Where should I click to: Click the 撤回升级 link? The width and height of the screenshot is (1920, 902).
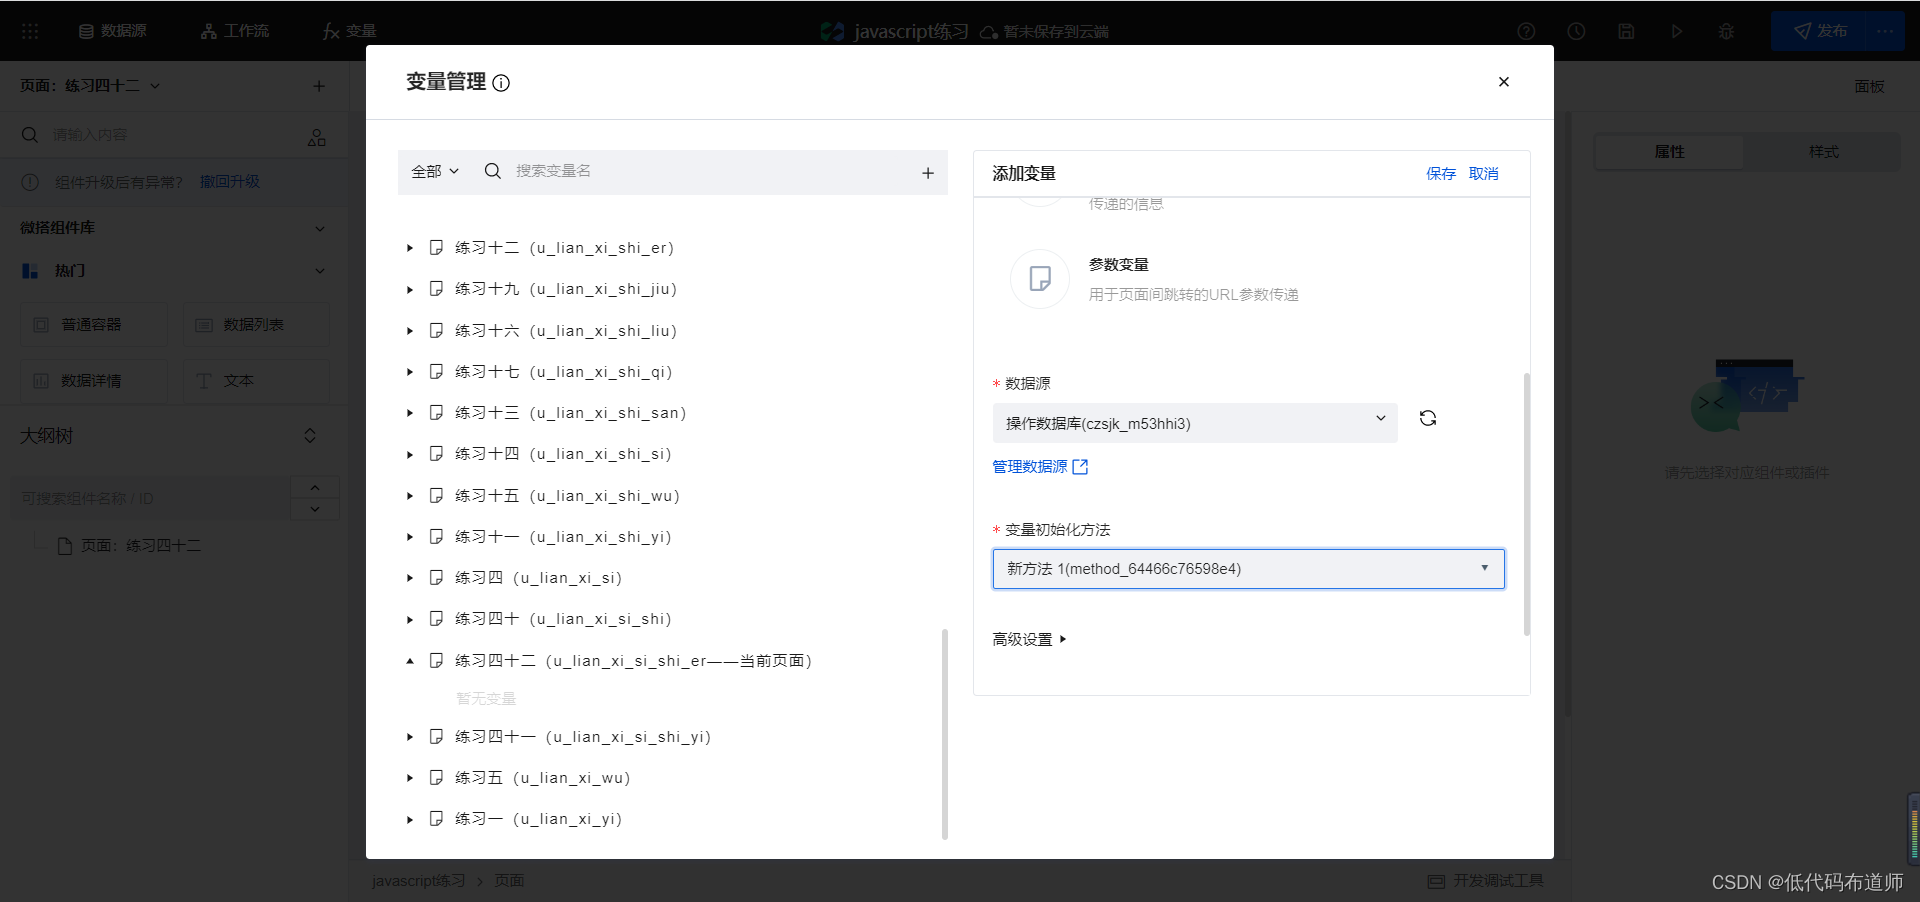230,182
